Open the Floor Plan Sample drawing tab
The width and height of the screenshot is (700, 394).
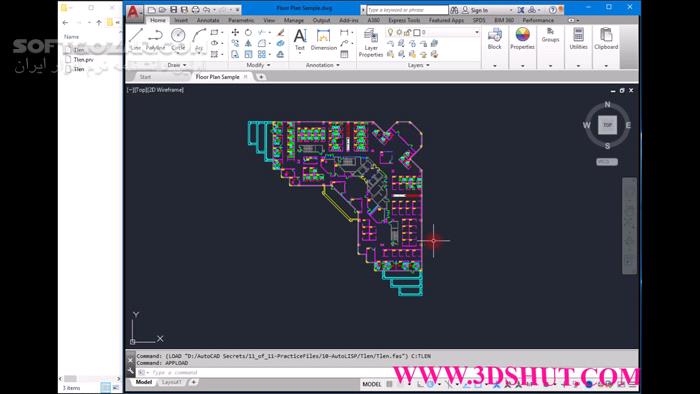pos(217,77)
